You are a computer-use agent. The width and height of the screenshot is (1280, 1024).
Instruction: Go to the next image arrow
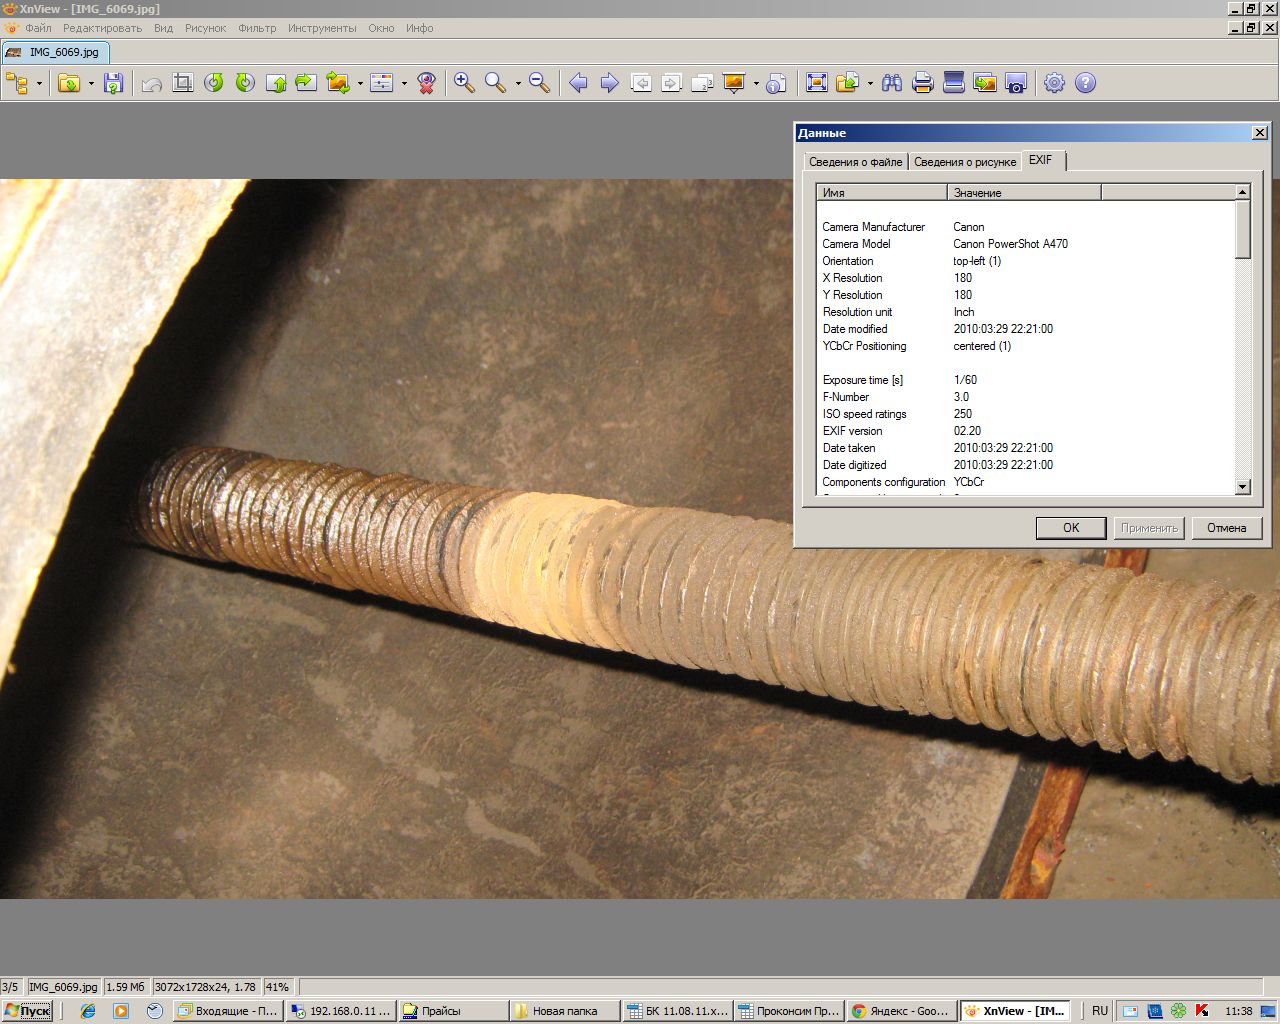pos(609,83)
